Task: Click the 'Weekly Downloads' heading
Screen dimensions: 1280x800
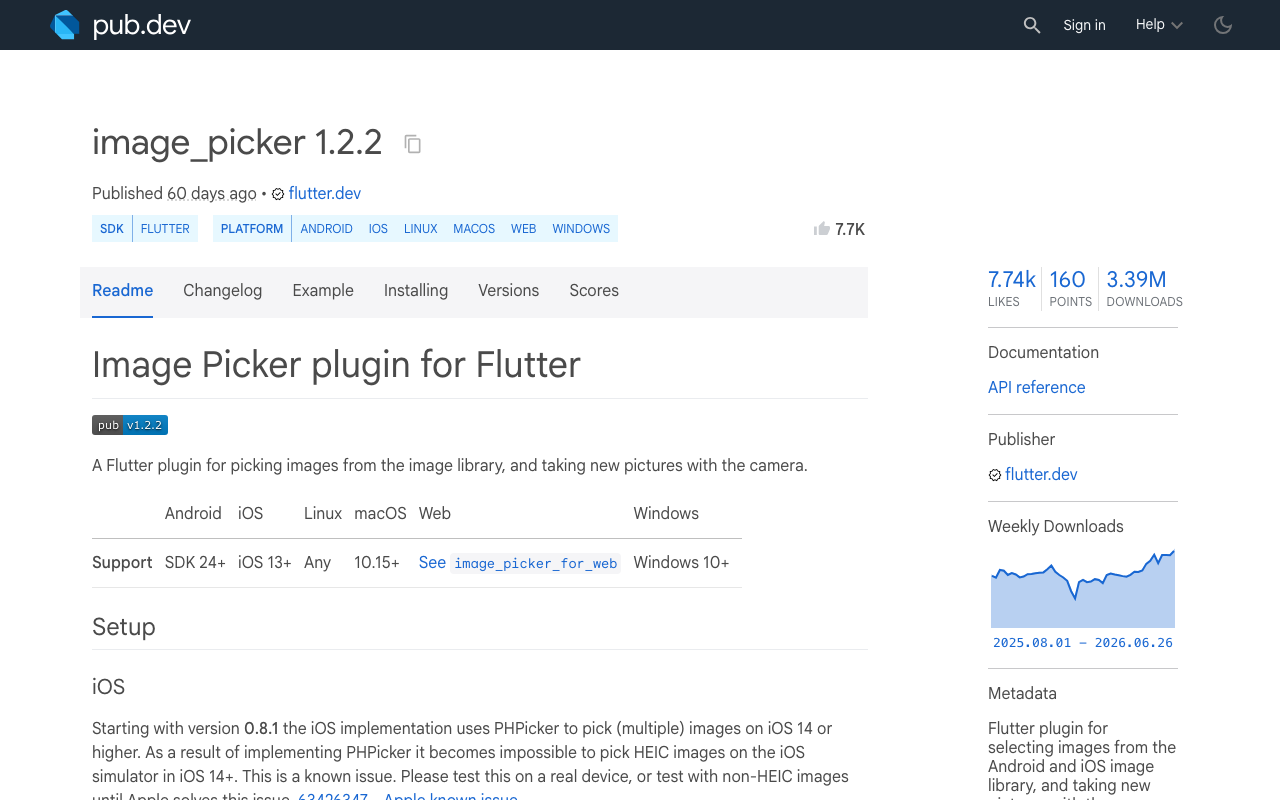Action: tap(1056, 527)
